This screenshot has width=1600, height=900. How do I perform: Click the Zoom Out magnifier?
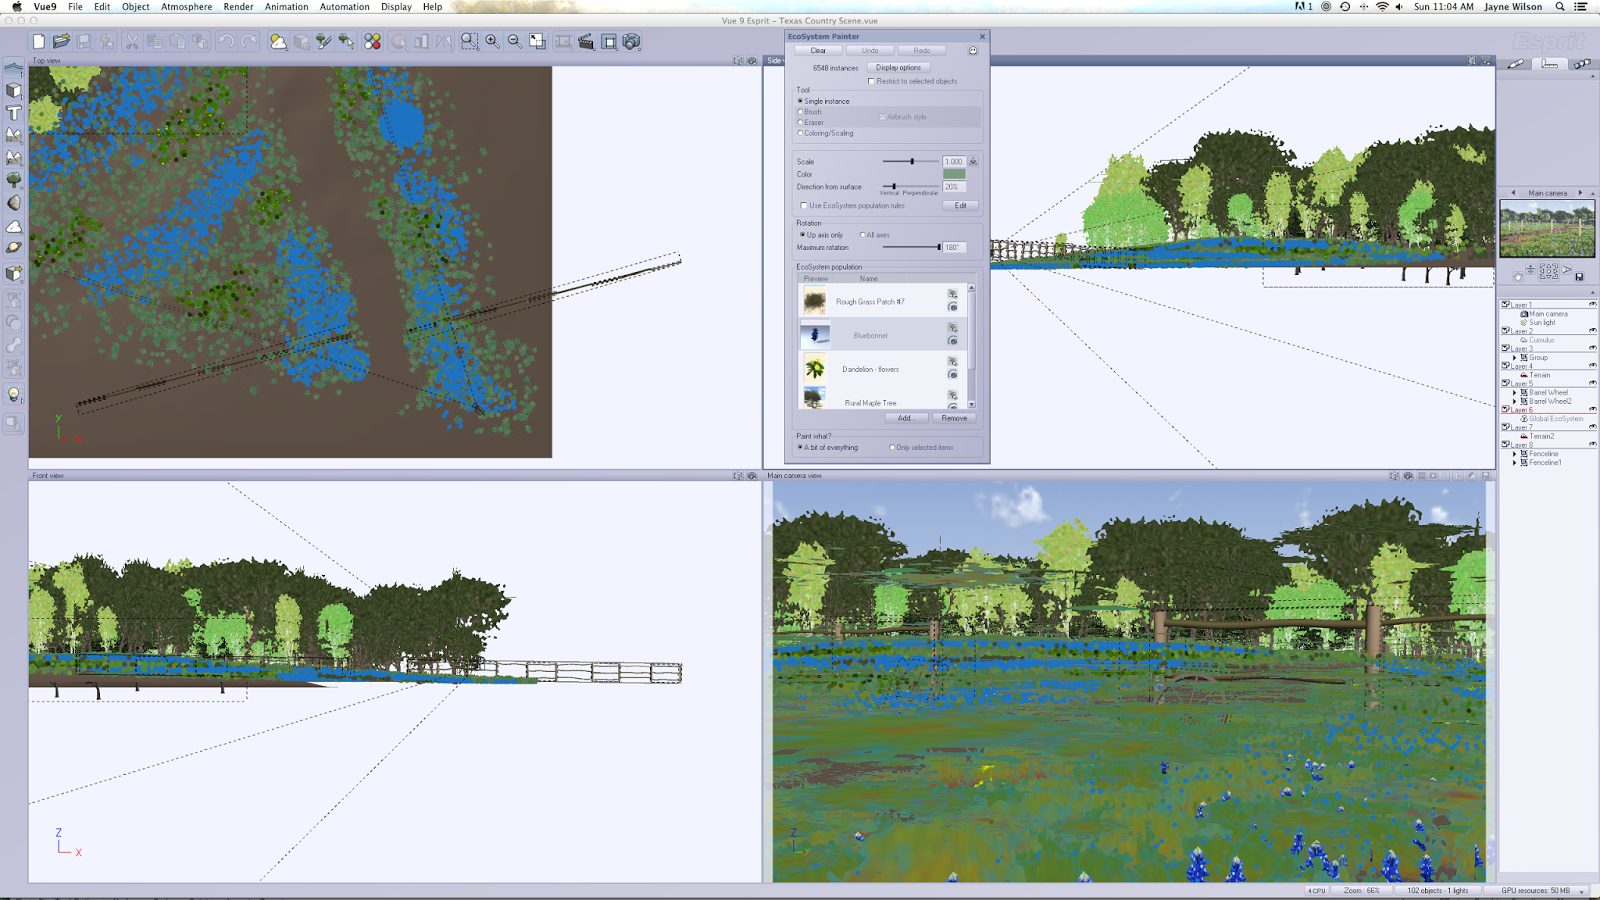(x=514, y=41)
